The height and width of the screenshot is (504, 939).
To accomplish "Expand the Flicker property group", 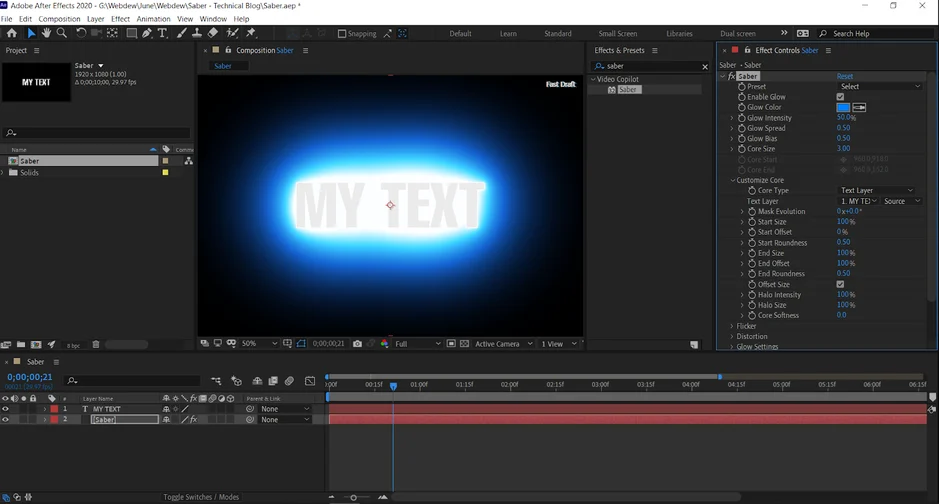I will click(732, 326).
